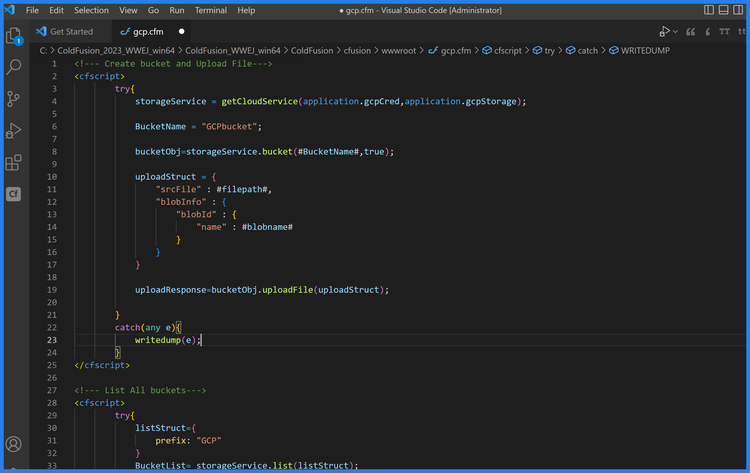Open the Extensions view
This screenshot has height=473, width=750.
[14, 162]
